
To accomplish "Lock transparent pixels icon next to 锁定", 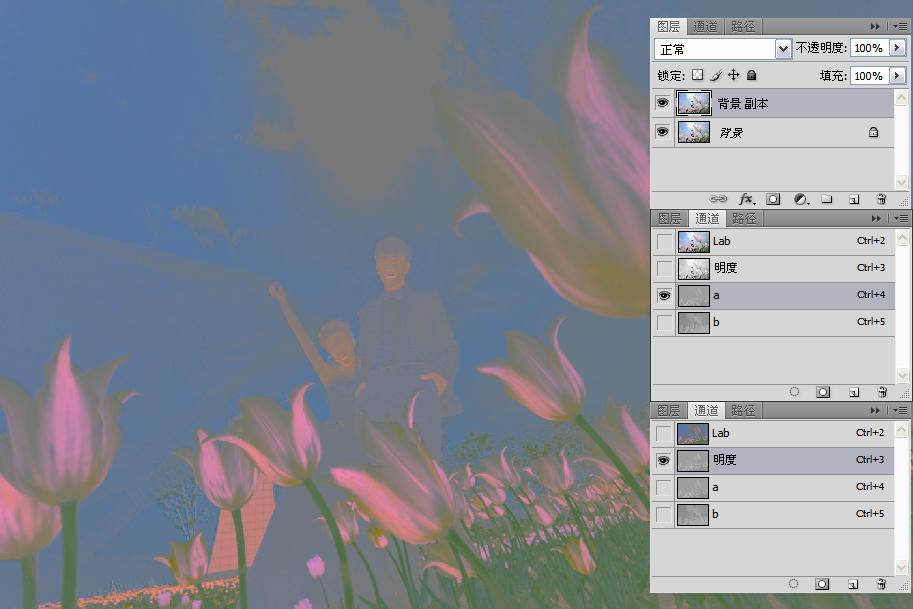I will click(x=697, y=75).
